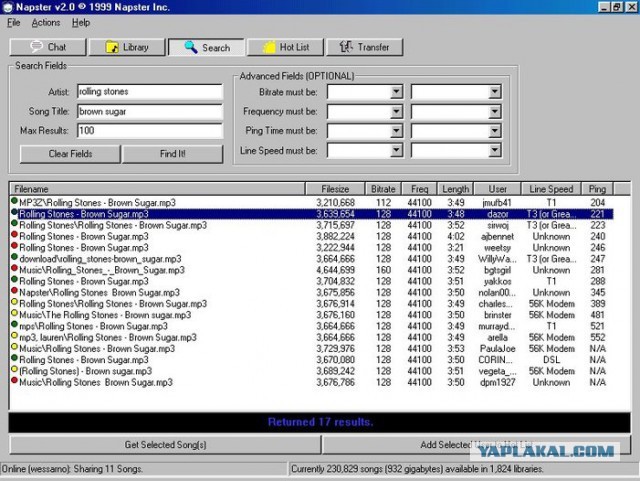Screen dimensions: 640x481
Task: Select Music\Rolling_Stones_-_Brown_Sugar.mp3 file
Action: (102, 270)
